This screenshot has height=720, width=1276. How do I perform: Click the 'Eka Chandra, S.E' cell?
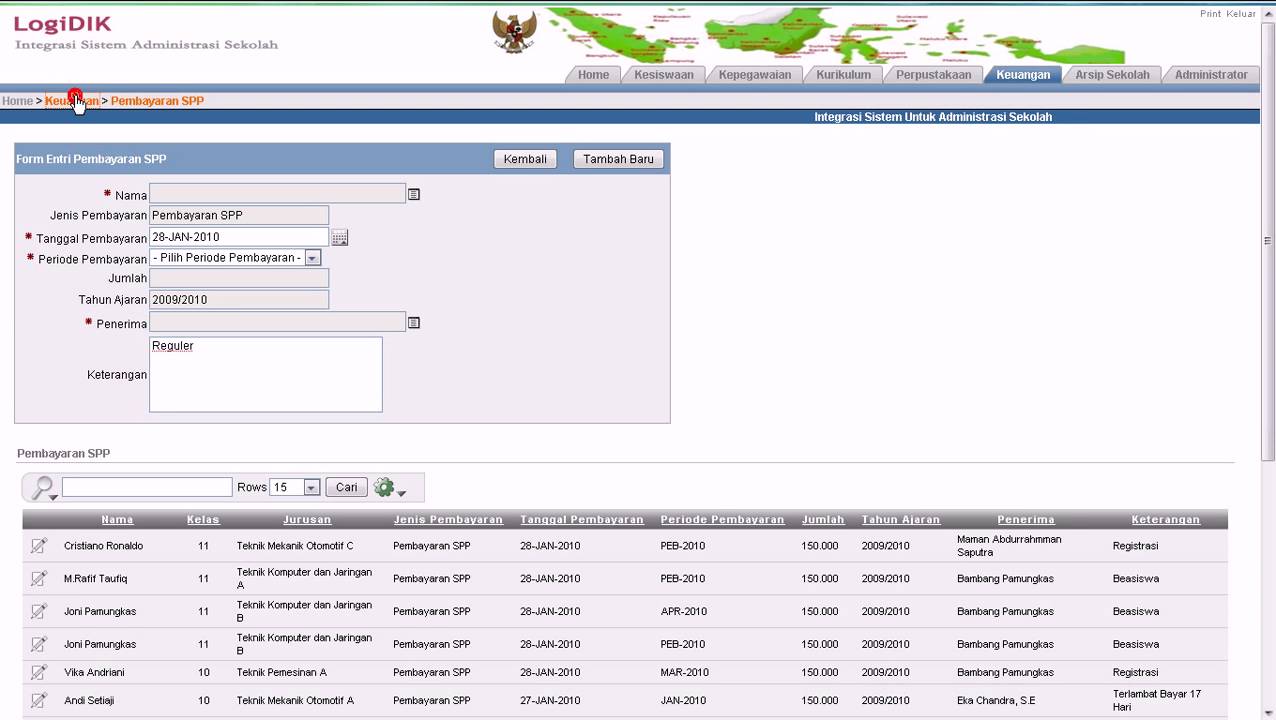tap(996, 700)
